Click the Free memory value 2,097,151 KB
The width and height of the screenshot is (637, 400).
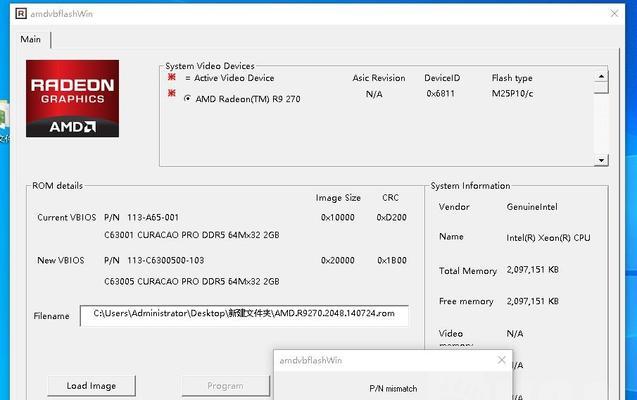tap(533, 301)
